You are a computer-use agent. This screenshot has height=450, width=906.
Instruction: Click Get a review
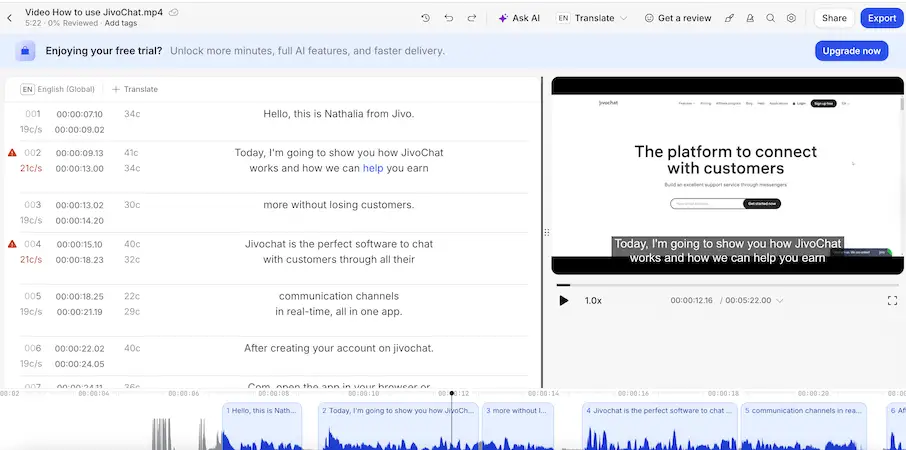(x=678, y=18)
